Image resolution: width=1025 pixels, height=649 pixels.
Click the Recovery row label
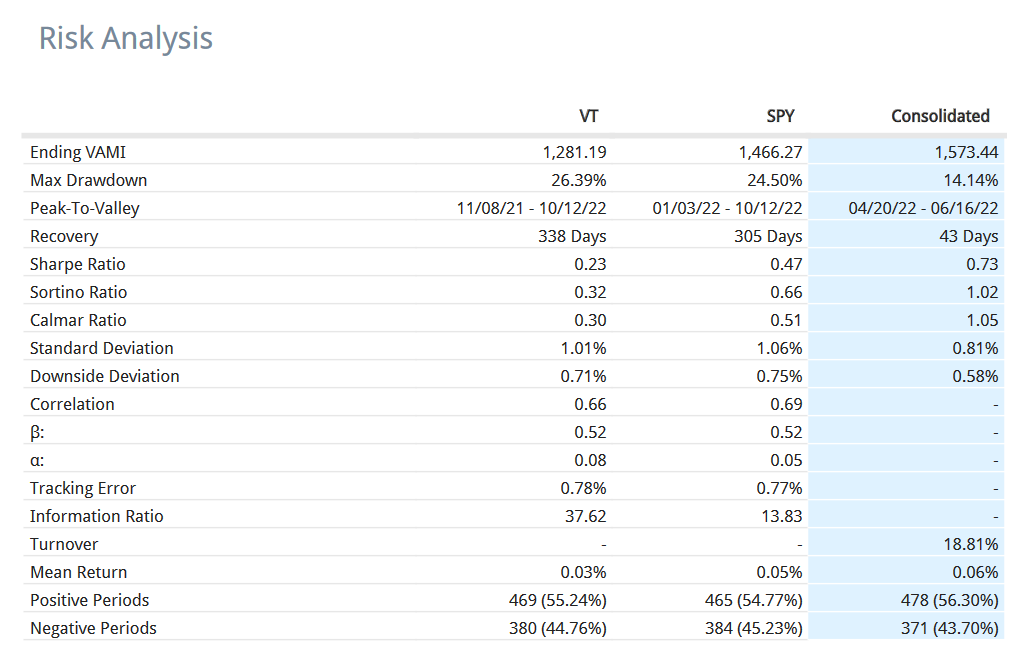64,237
